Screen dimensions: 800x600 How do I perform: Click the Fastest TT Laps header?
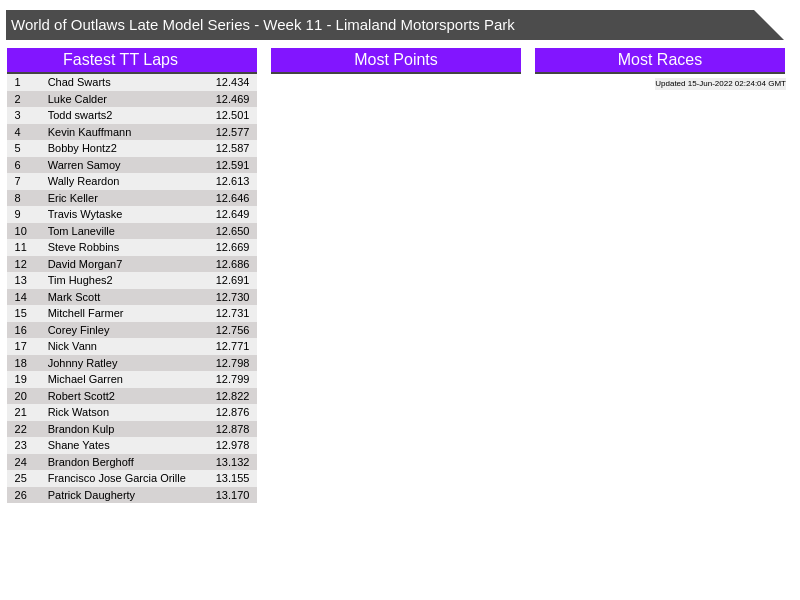pyautogui.click(x=131, y=60)
